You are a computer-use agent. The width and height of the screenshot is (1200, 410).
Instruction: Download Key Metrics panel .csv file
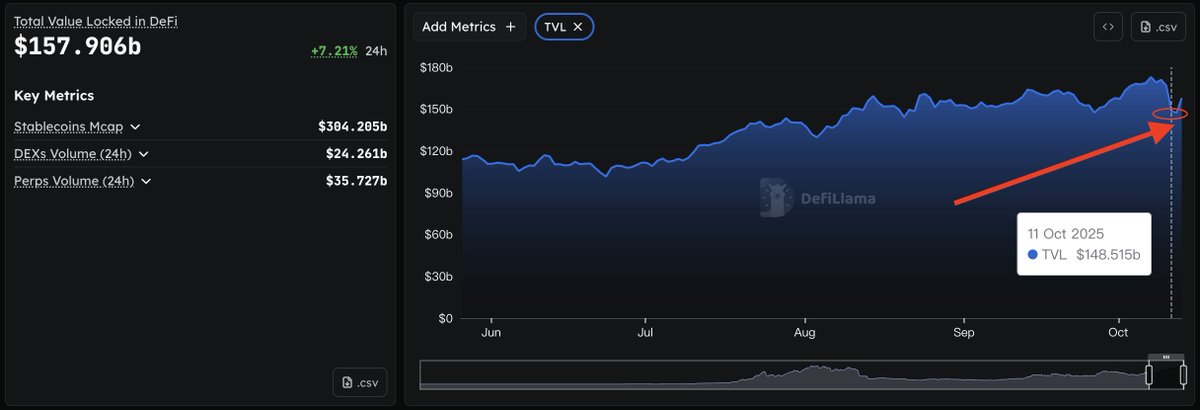[x=360, y=382]
